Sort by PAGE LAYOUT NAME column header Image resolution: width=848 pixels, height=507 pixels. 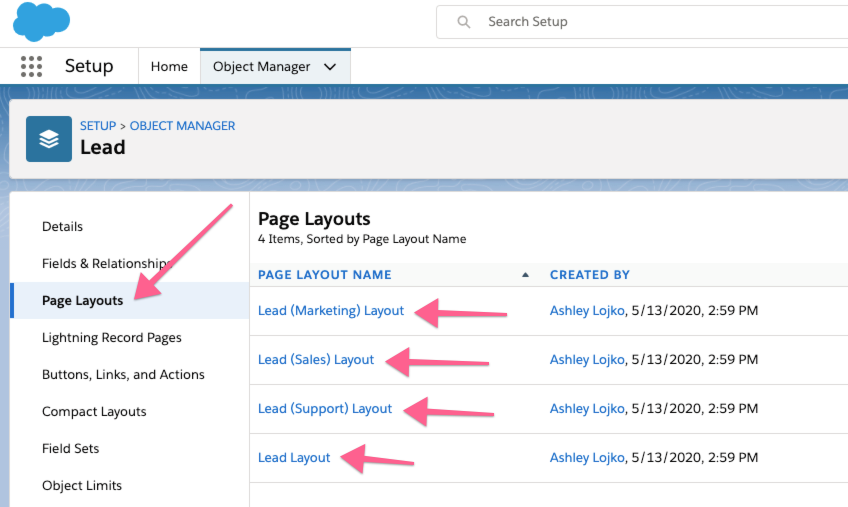pos(324,275)
